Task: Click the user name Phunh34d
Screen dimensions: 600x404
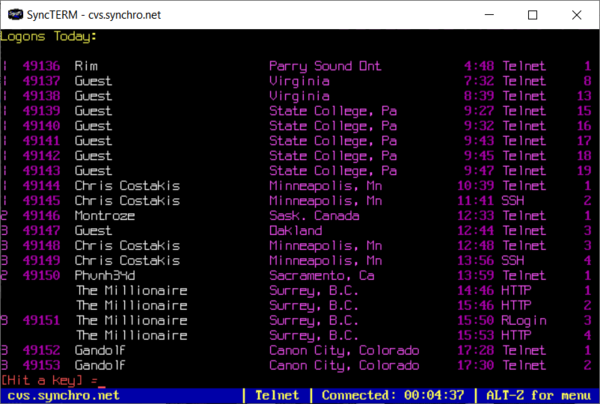Action: [105, 275]
